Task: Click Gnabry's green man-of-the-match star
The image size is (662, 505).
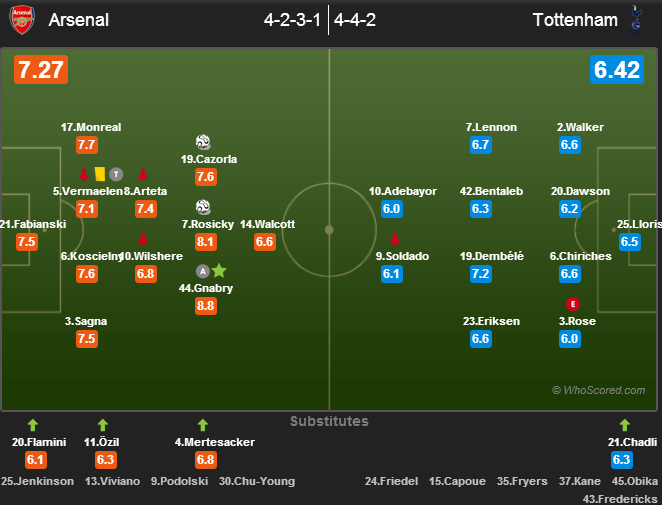Action: click(x=219, y=271)
